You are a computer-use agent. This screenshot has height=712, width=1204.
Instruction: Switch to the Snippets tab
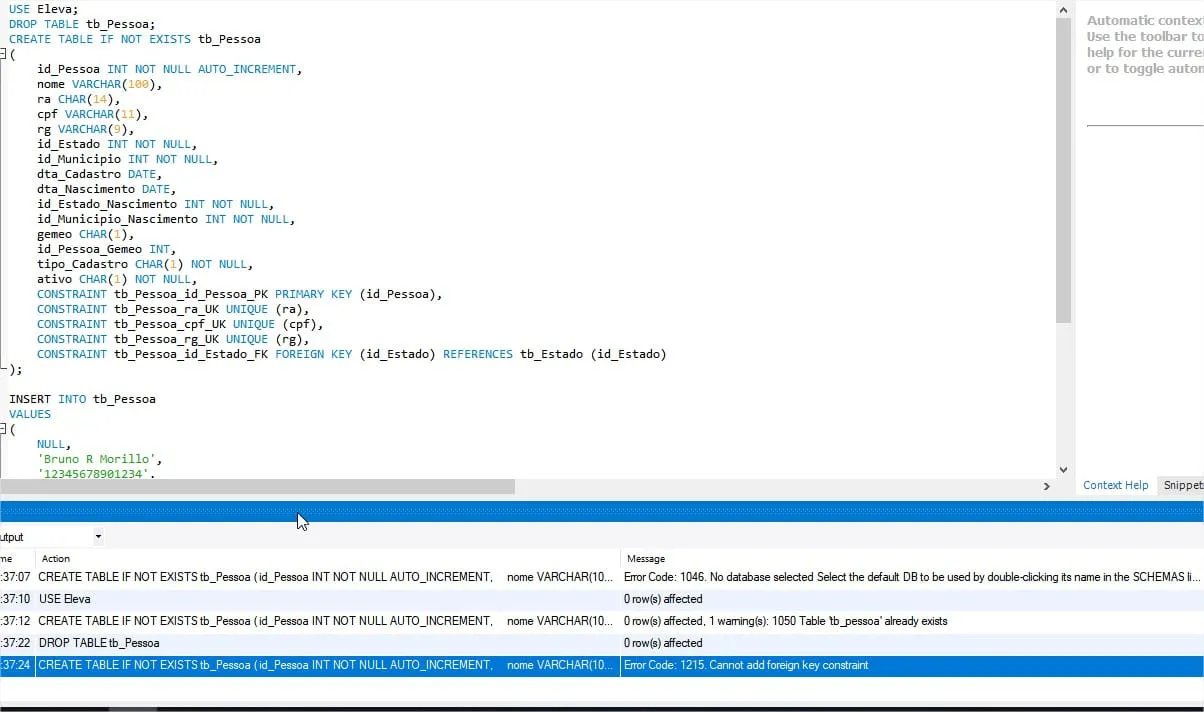1182,485
